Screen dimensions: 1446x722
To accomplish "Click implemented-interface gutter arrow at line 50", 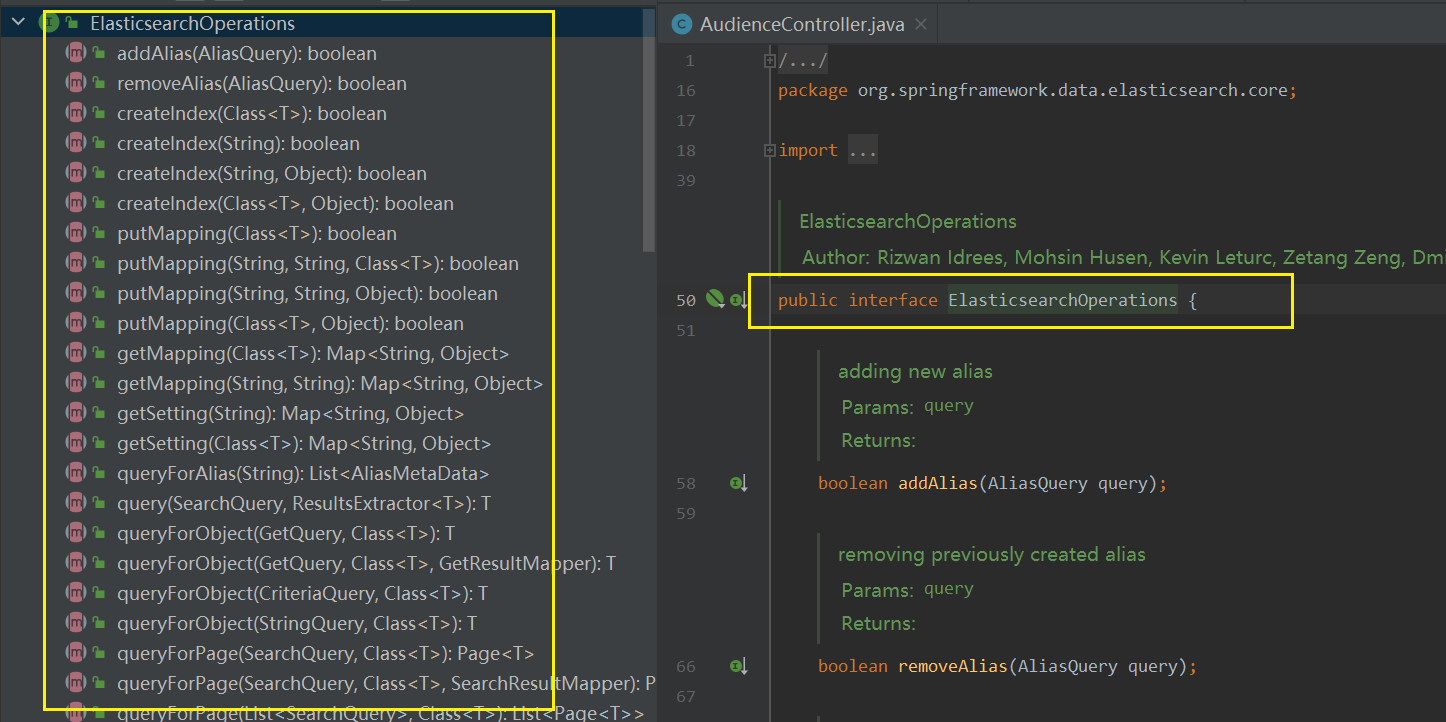I will pyautogui.click(x=738, y=300).
